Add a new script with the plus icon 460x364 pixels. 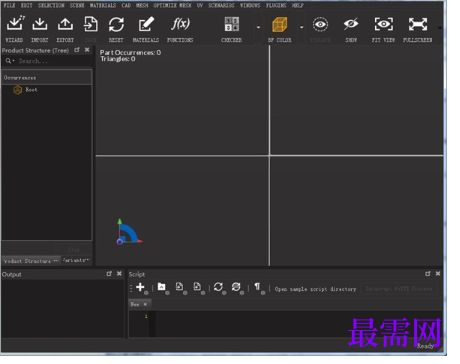pos(140,287)
